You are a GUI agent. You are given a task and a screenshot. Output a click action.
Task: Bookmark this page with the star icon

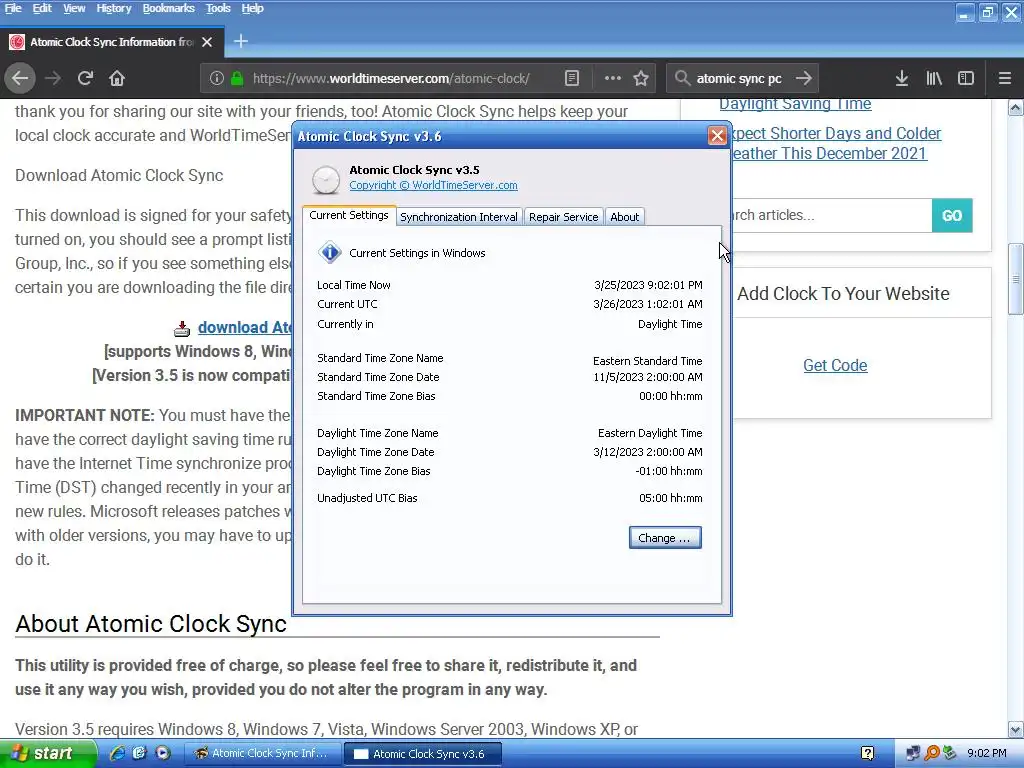pos(641,78)
